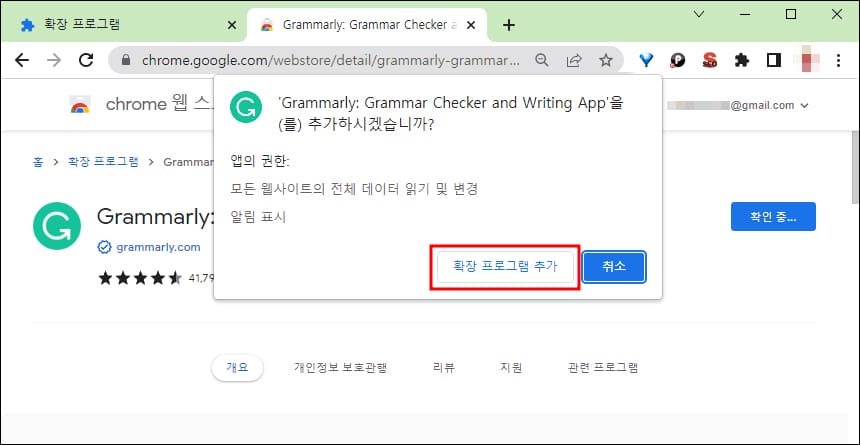The image size is (860, 445).
Task: Open Chrome three-dot menu
Action: [838, 60]
